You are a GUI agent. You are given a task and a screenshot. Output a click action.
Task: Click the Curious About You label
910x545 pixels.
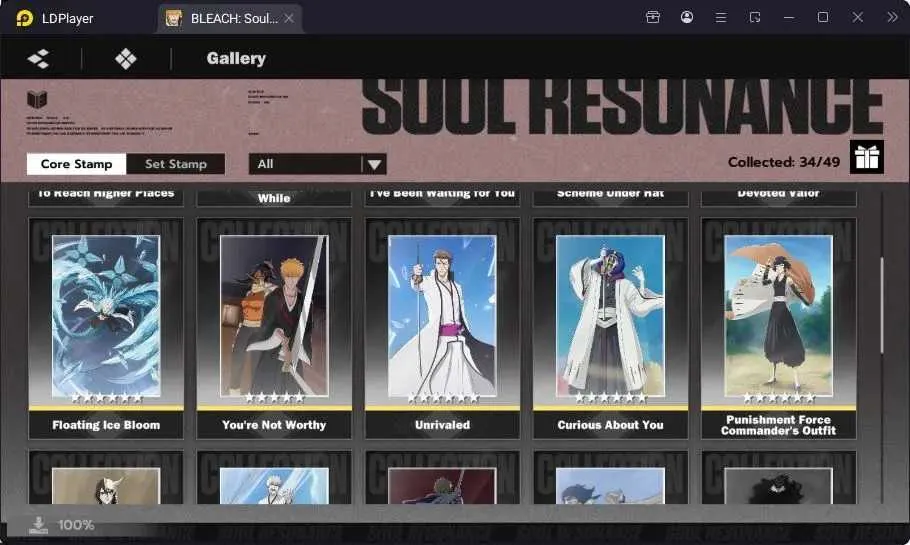click(x=611, y=425)
